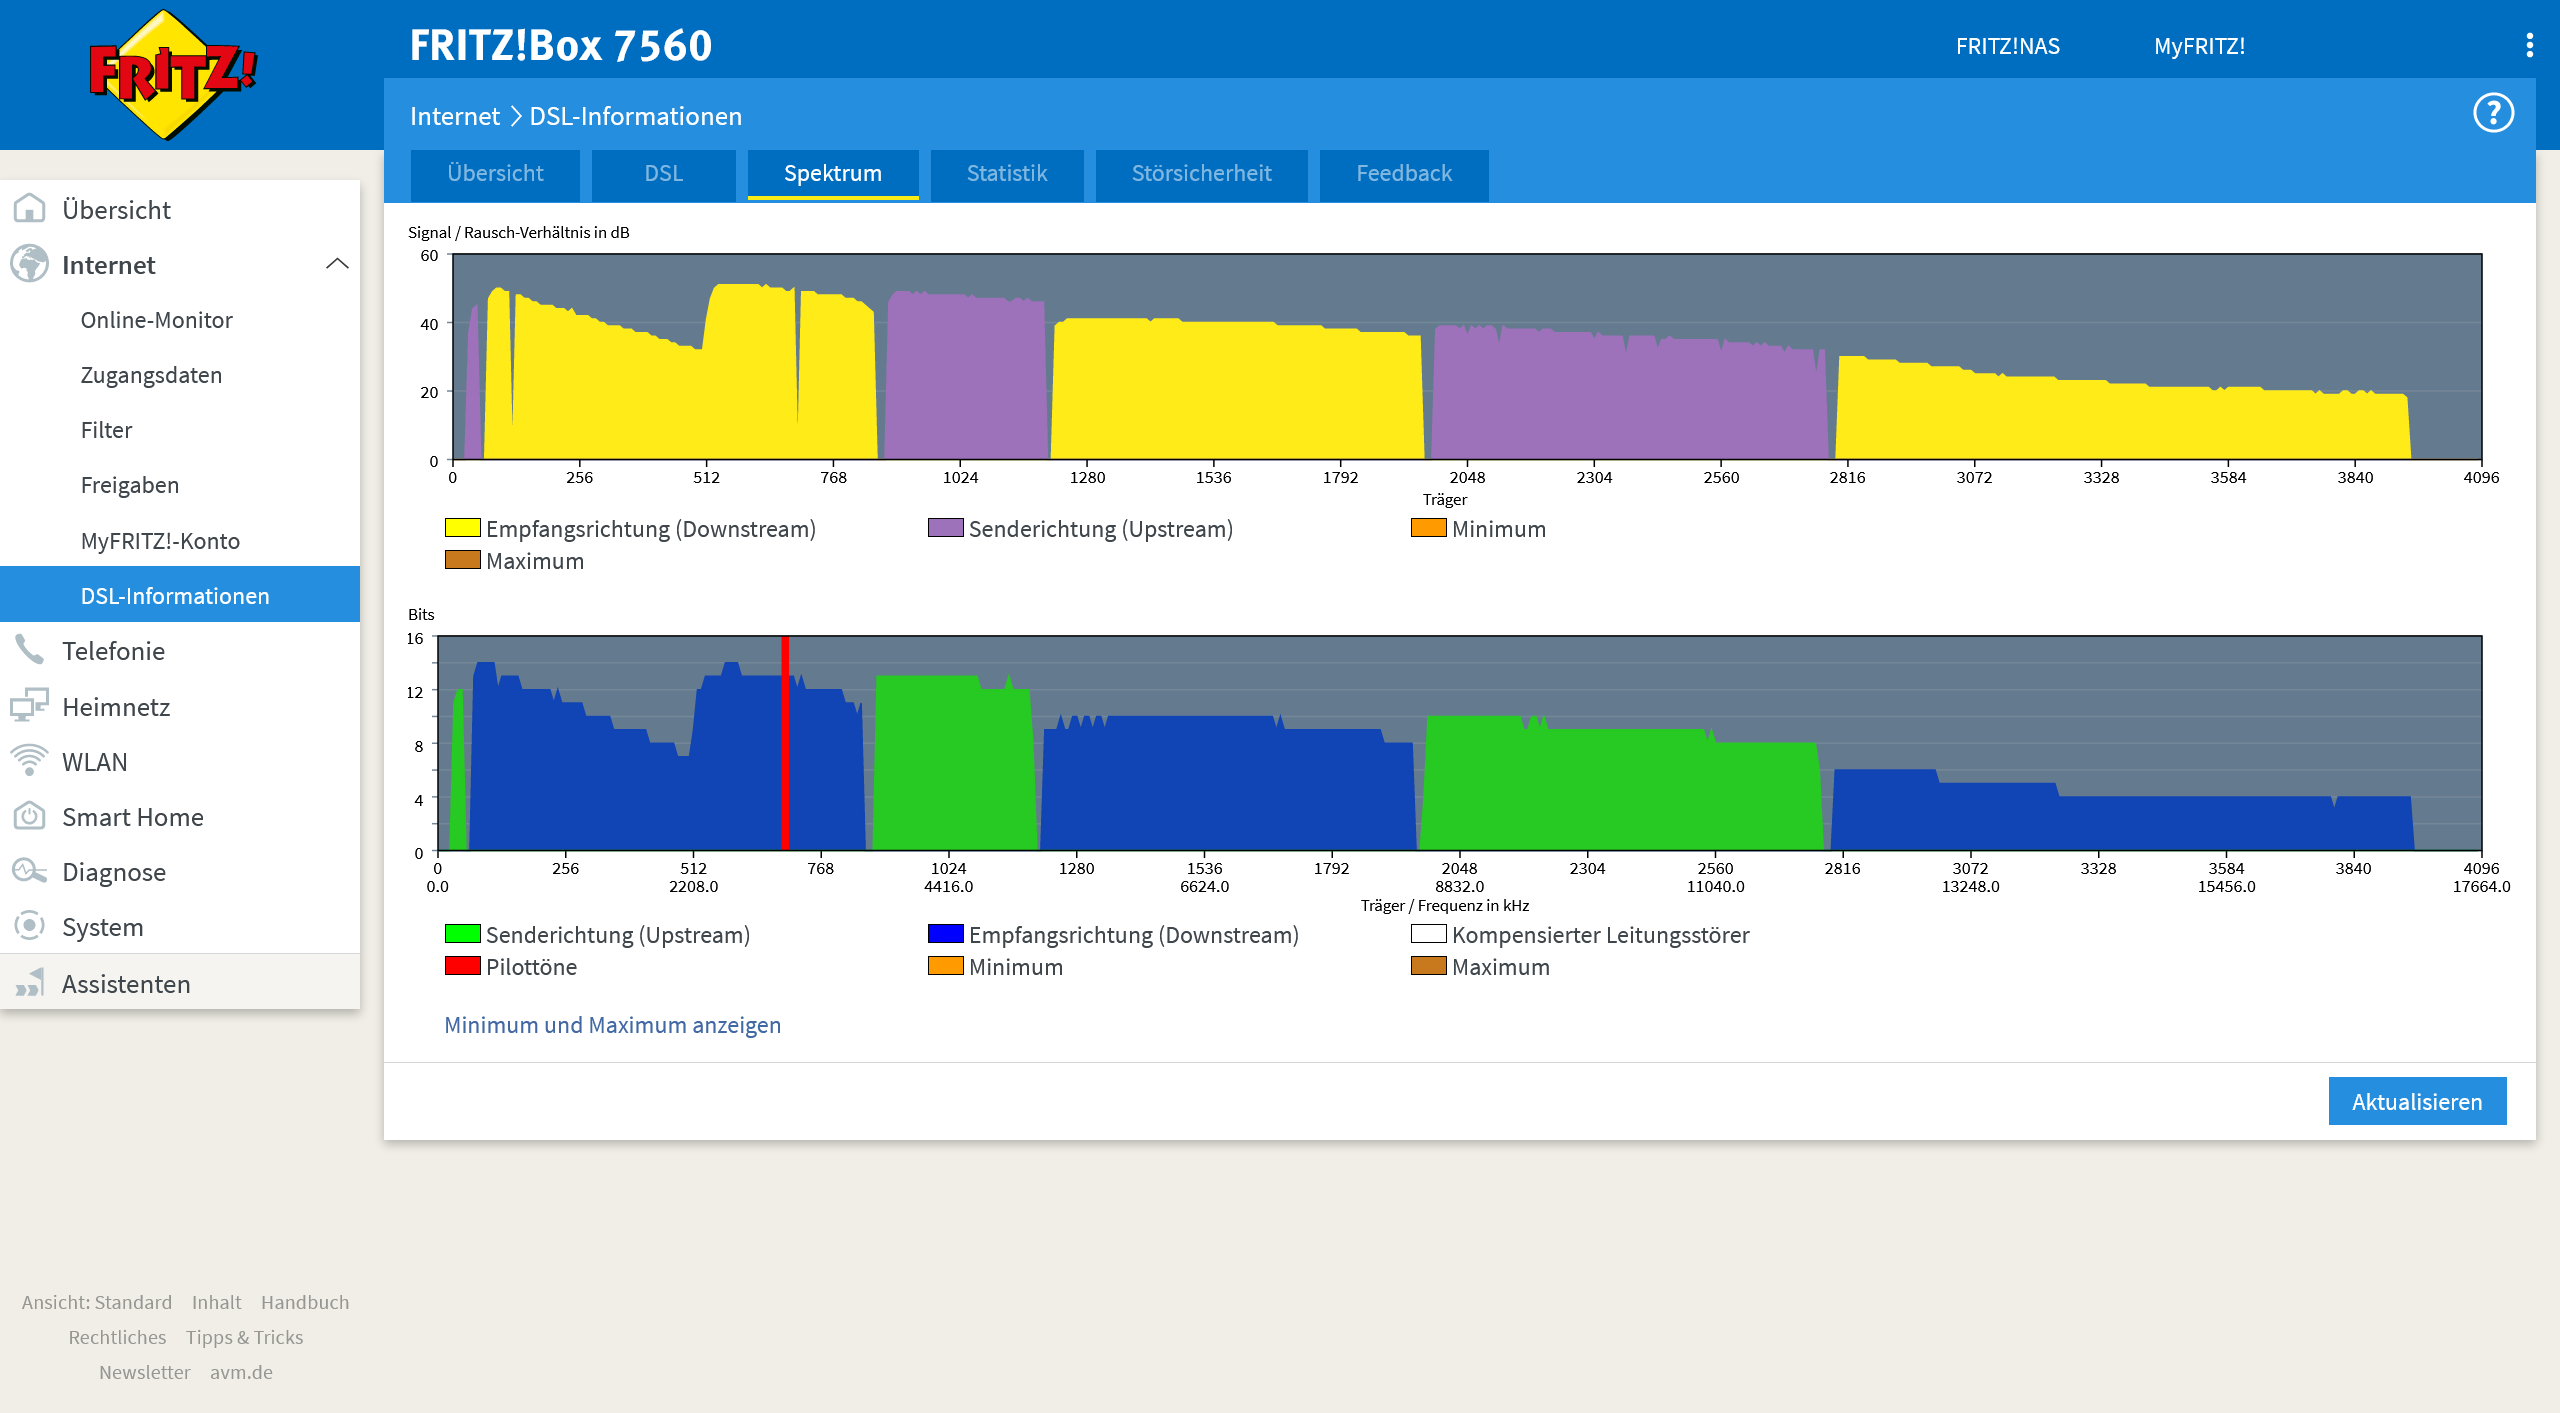Image resolution: width=2560 pixels, height=1413 pixels.
Task: Open Online-Monitor in the sidebar
Action: (156, 320)
